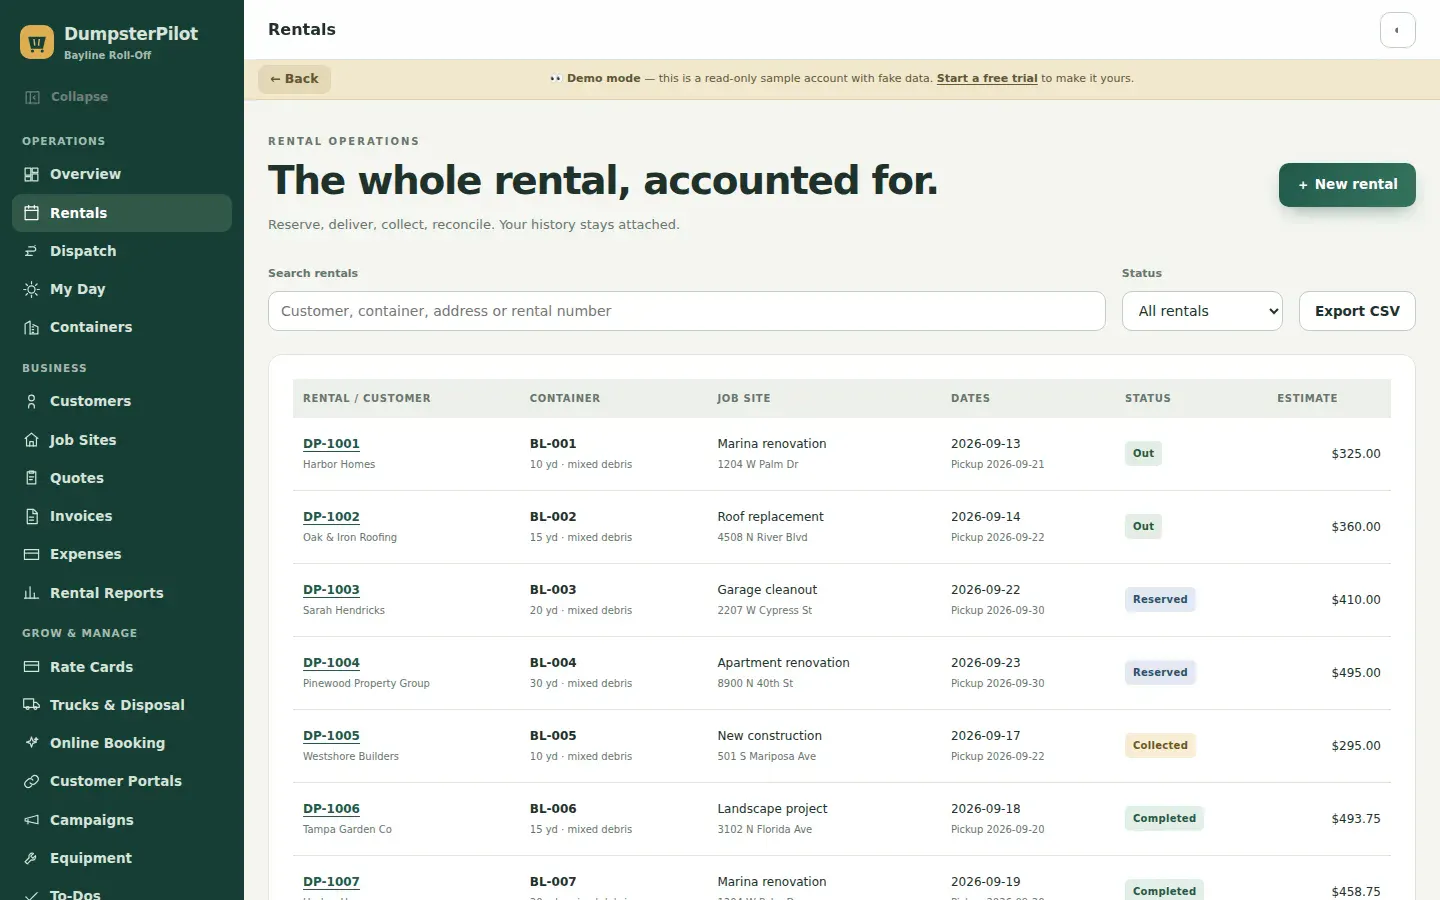Click the Containers building icon
Screen dimensions: 1440x900
32,327
